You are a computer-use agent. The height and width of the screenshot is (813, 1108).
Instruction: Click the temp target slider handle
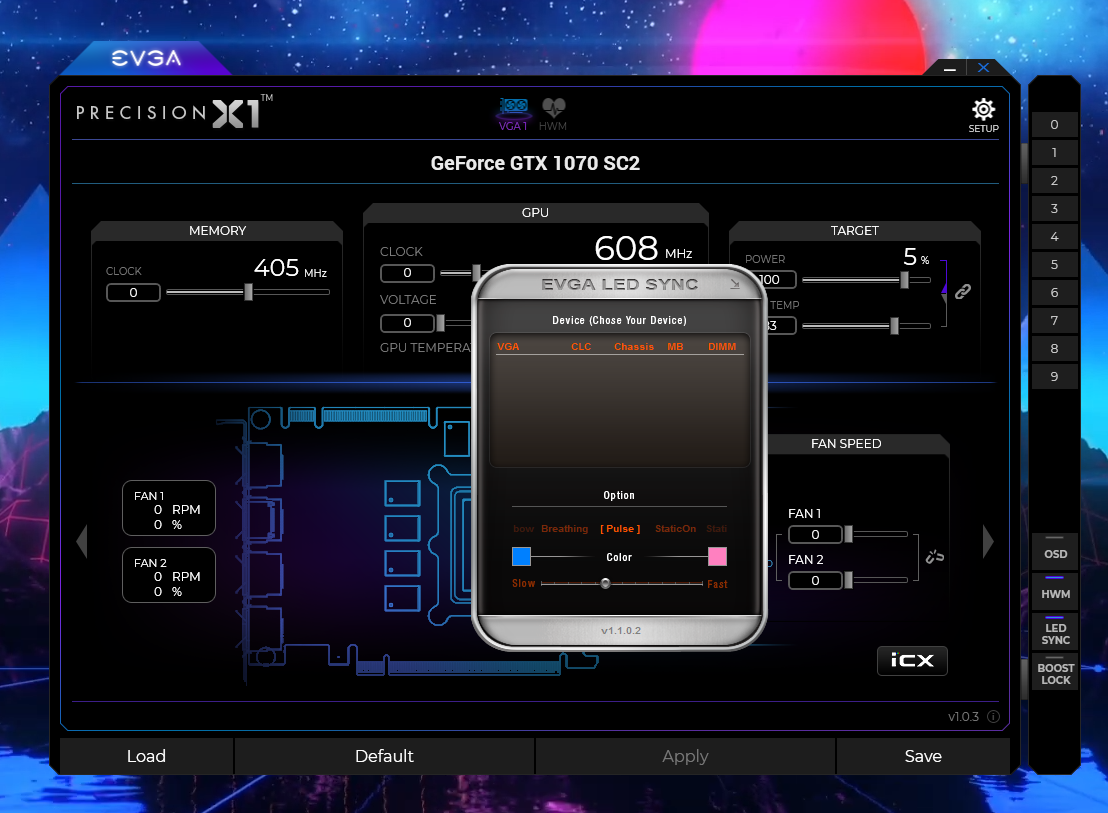895,326
